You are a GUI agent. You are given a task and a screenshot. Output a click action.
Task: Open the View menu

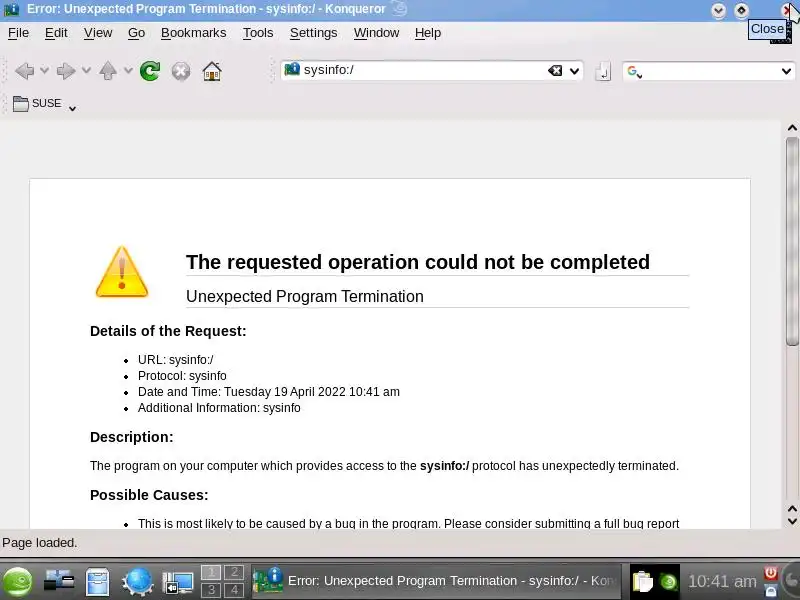[98, 33]
